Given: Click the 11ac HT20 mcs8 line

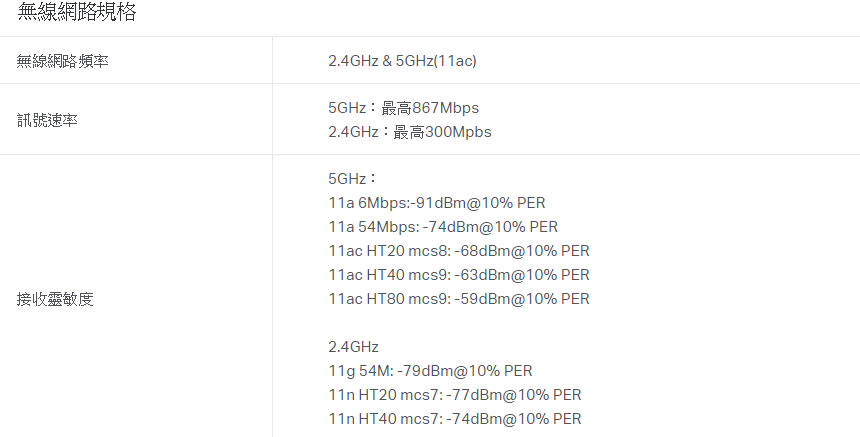Looking at the screenshot, I should tap(459, 251).
